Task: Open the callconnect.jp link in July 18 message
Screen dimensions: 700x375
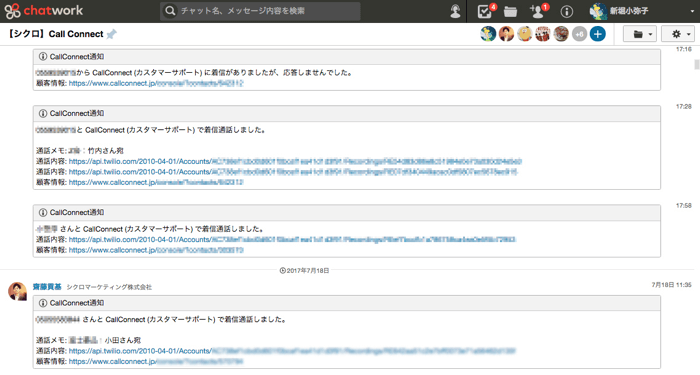Action: 156,362
